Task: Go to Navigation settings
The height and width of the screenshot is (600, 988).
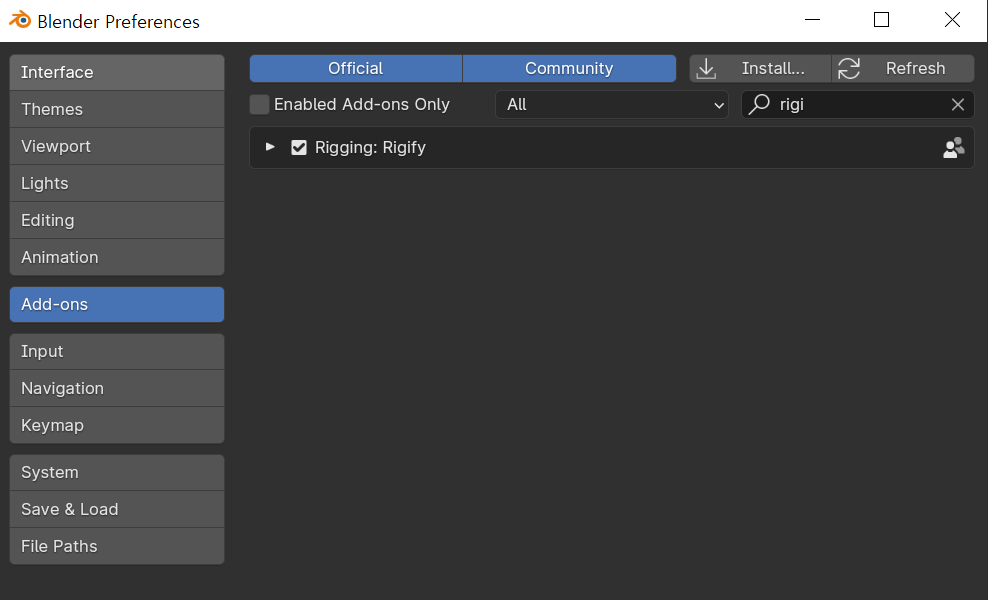Action: click(x=117, y=388)
